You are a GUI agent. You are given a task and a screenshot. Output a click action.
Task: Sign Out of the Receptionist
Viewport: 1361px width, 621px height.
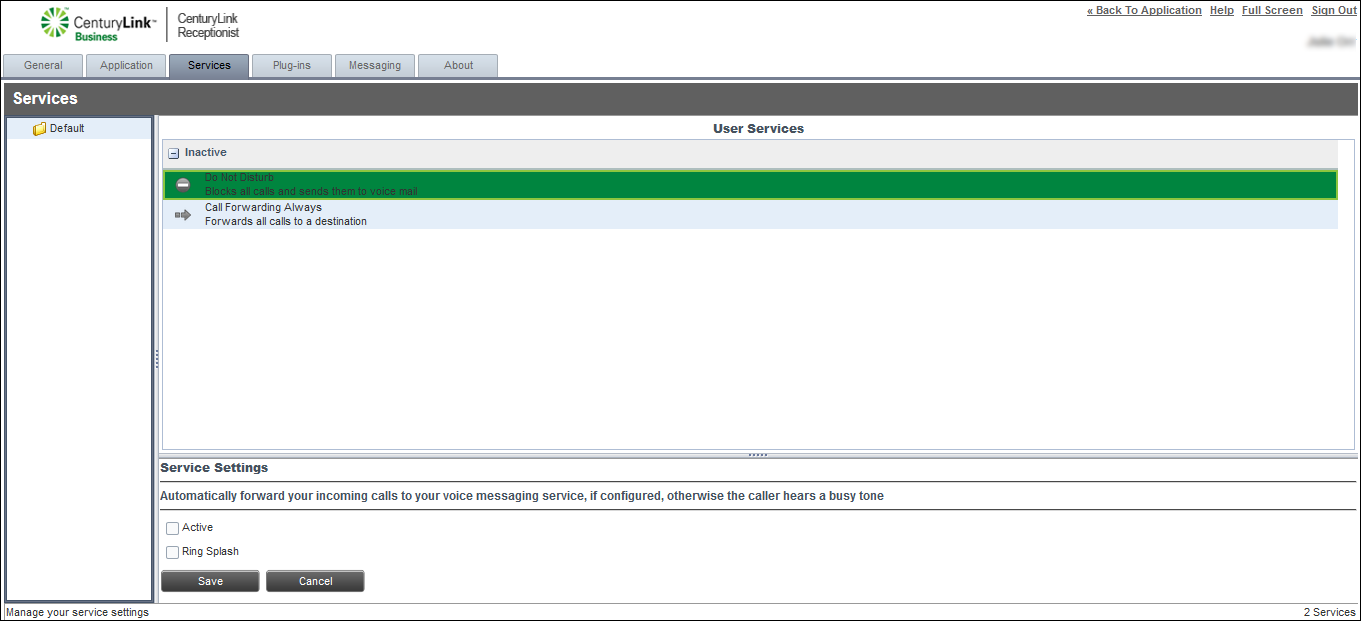pyautogui.click(x=1334, y=11)
